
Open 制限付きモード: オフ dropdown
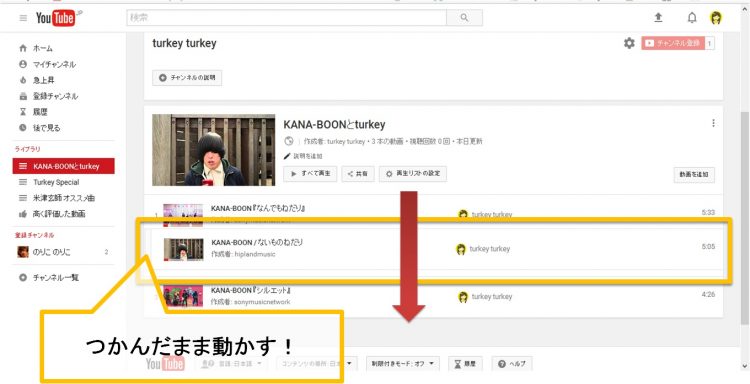(x=403, y=364)
